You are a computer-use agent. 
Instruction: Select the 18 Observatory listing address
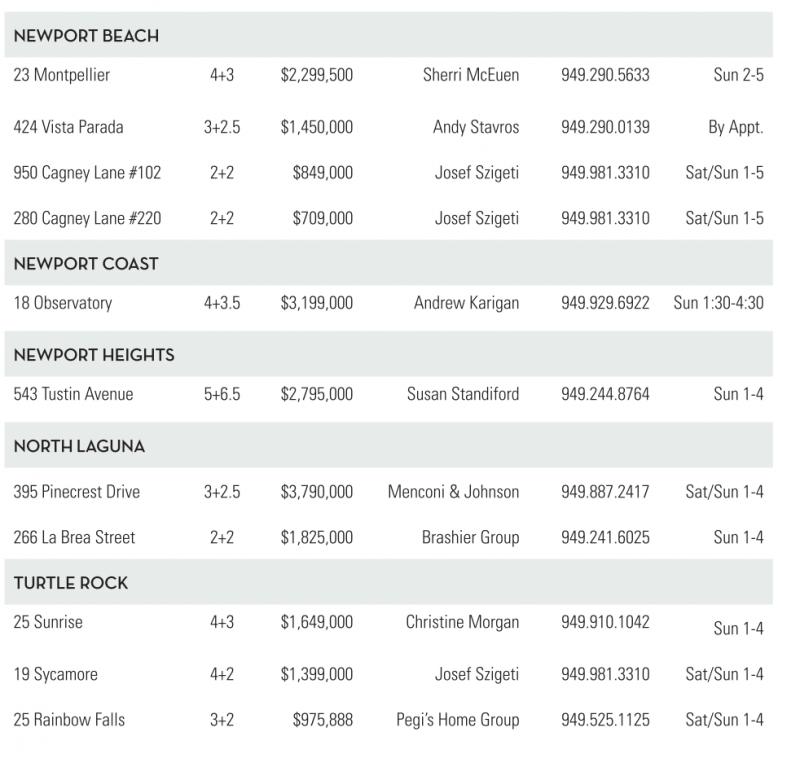tap(63, 303)
